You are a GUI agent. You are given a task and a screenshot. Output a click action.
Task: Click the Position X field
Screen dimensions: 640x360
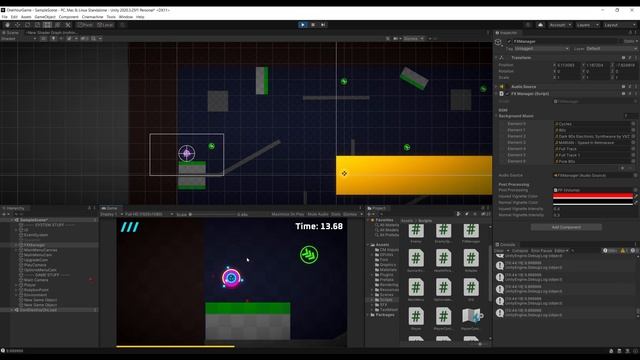point(568,65)
